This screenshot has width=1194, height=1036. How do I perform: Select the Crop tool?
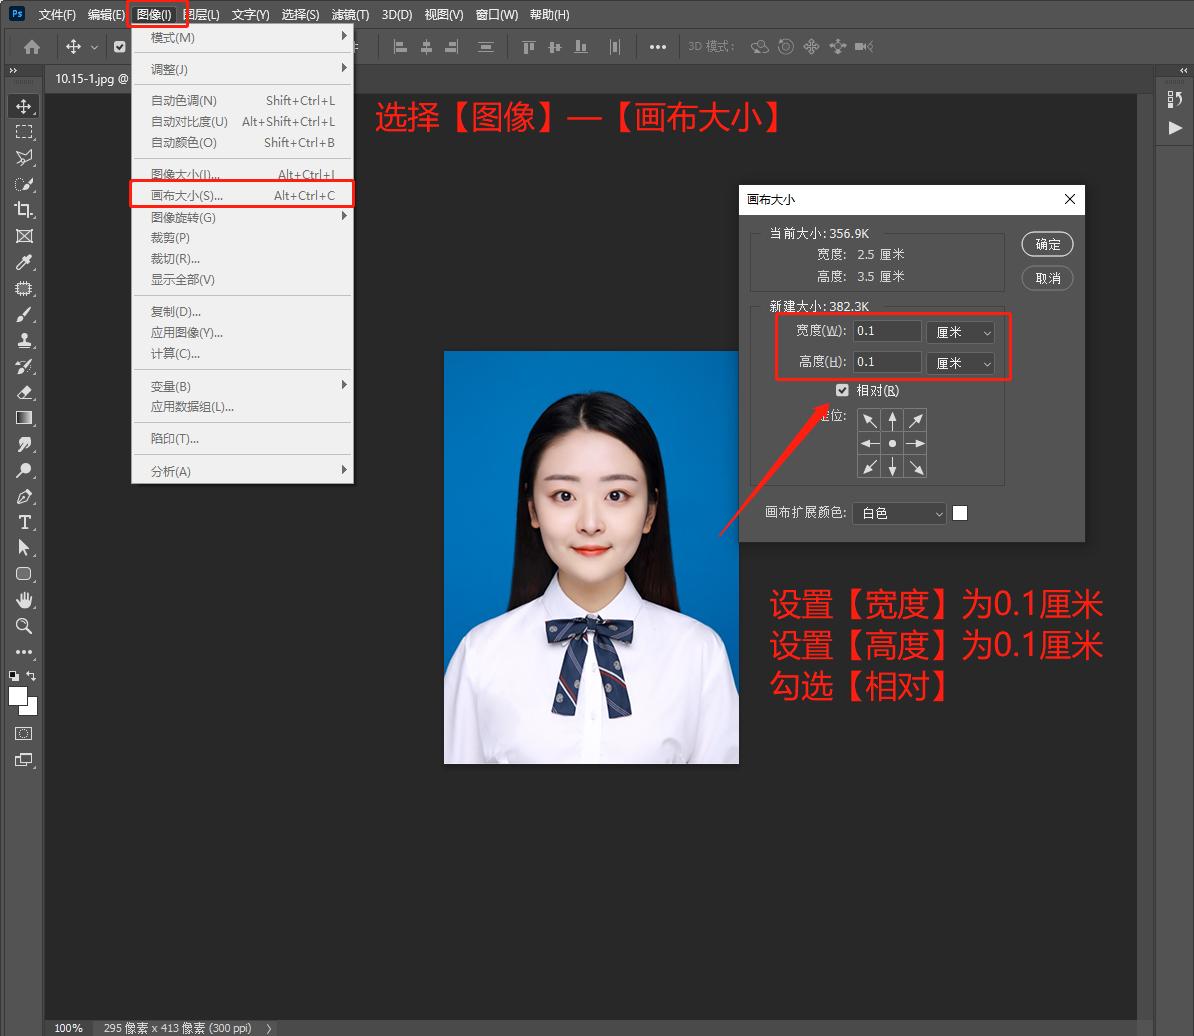point(24,210)
